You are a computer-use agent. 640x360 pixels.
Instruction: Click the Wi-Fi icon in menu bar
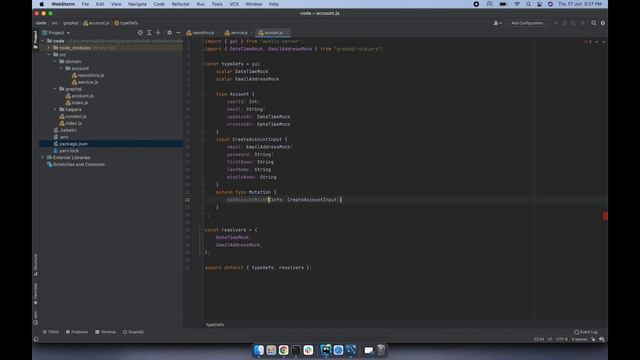click(517, 4)
